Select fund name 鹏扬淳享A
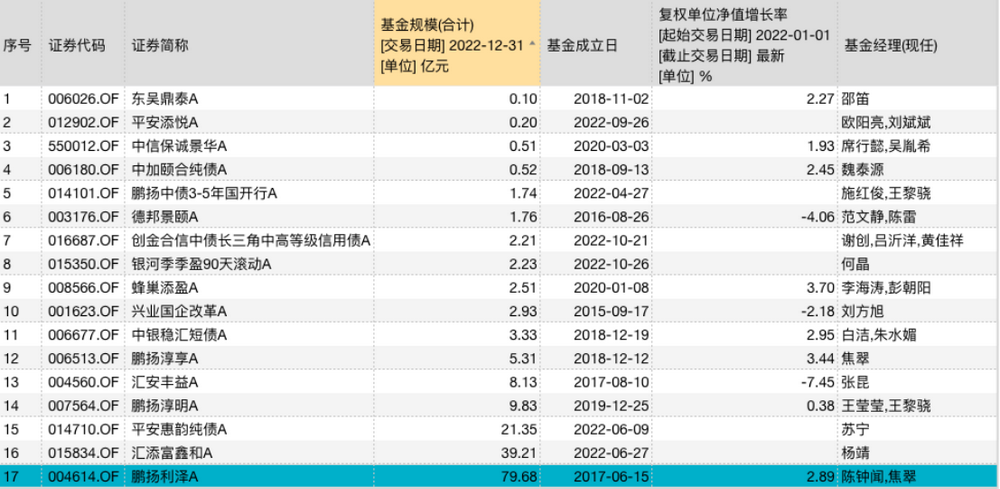1000x489 pixels. [x=165, y=358]
